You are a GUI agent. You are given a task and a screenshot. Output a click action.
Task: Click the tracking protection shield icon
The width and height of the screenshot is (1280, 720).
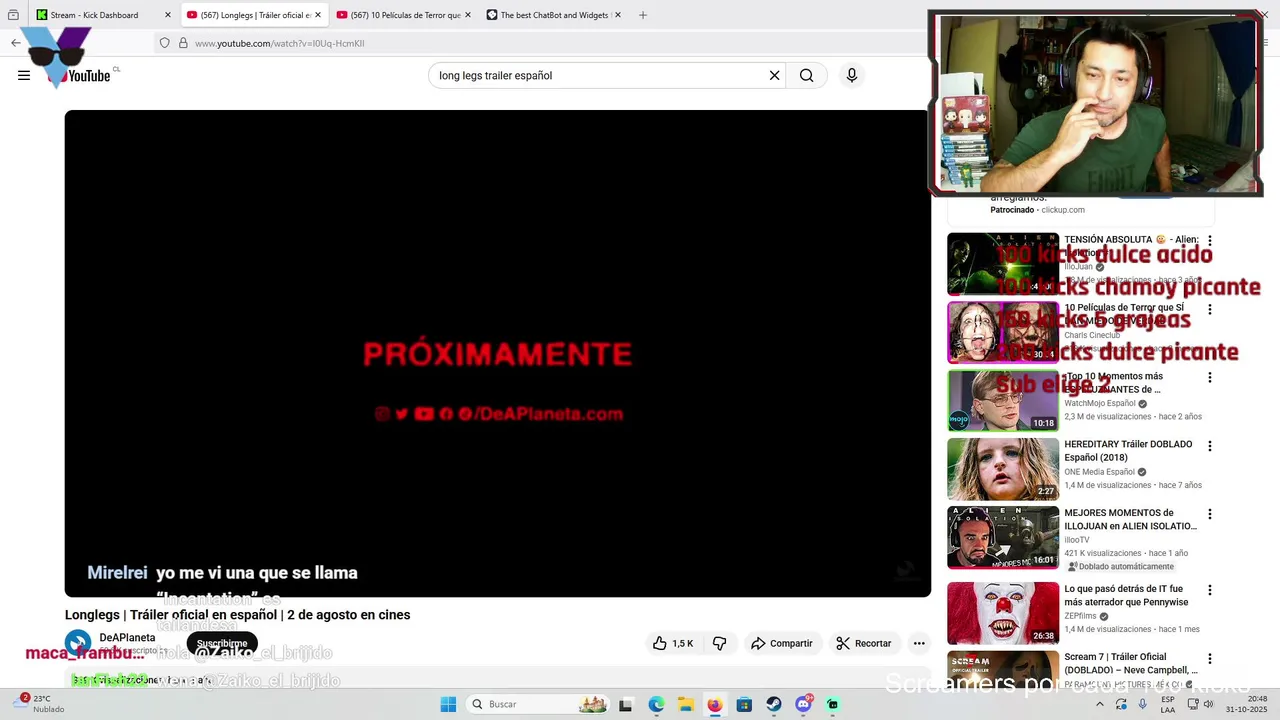(x=165, y=43)
